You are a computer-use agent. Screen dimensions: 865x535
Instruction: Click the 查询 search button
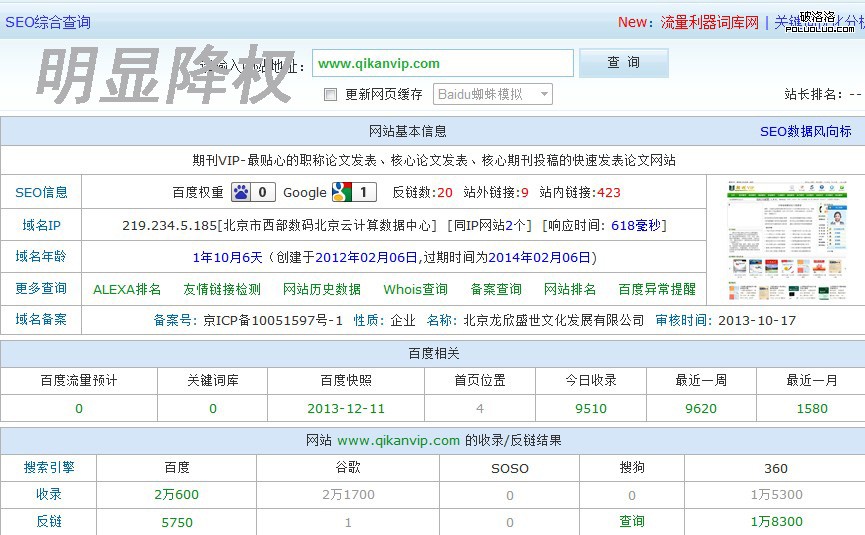(x=624, y=63)
